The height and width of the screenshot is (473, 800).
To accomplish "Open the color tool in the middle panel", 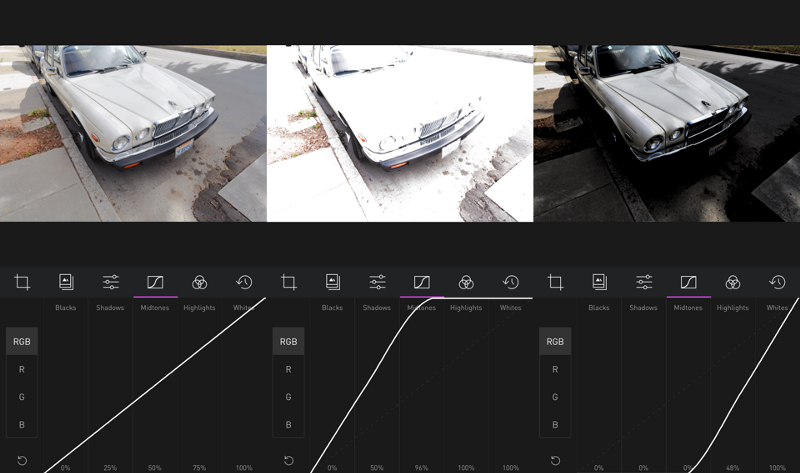I will [466, 283].
